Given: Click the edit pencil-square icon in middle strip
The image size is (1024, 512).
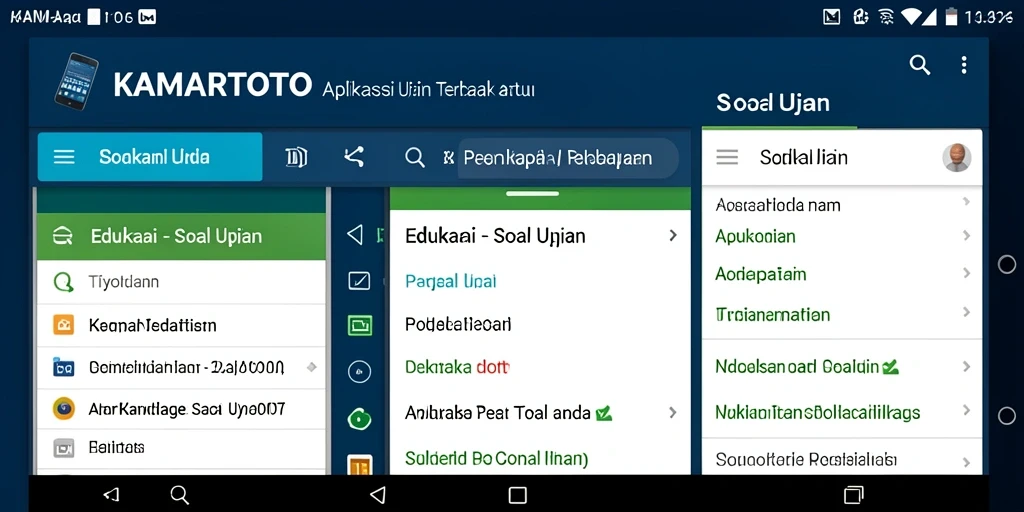Looking at the screenshot, I should click(359, 281).
